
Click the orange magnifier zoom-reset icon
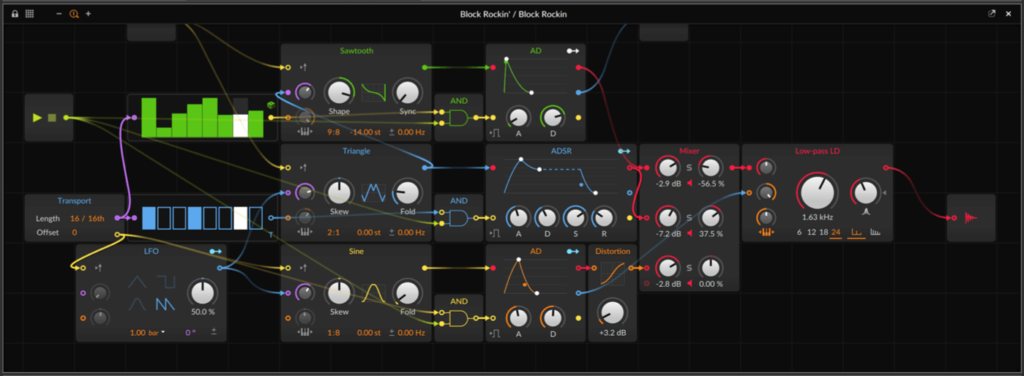pos(74,14)
